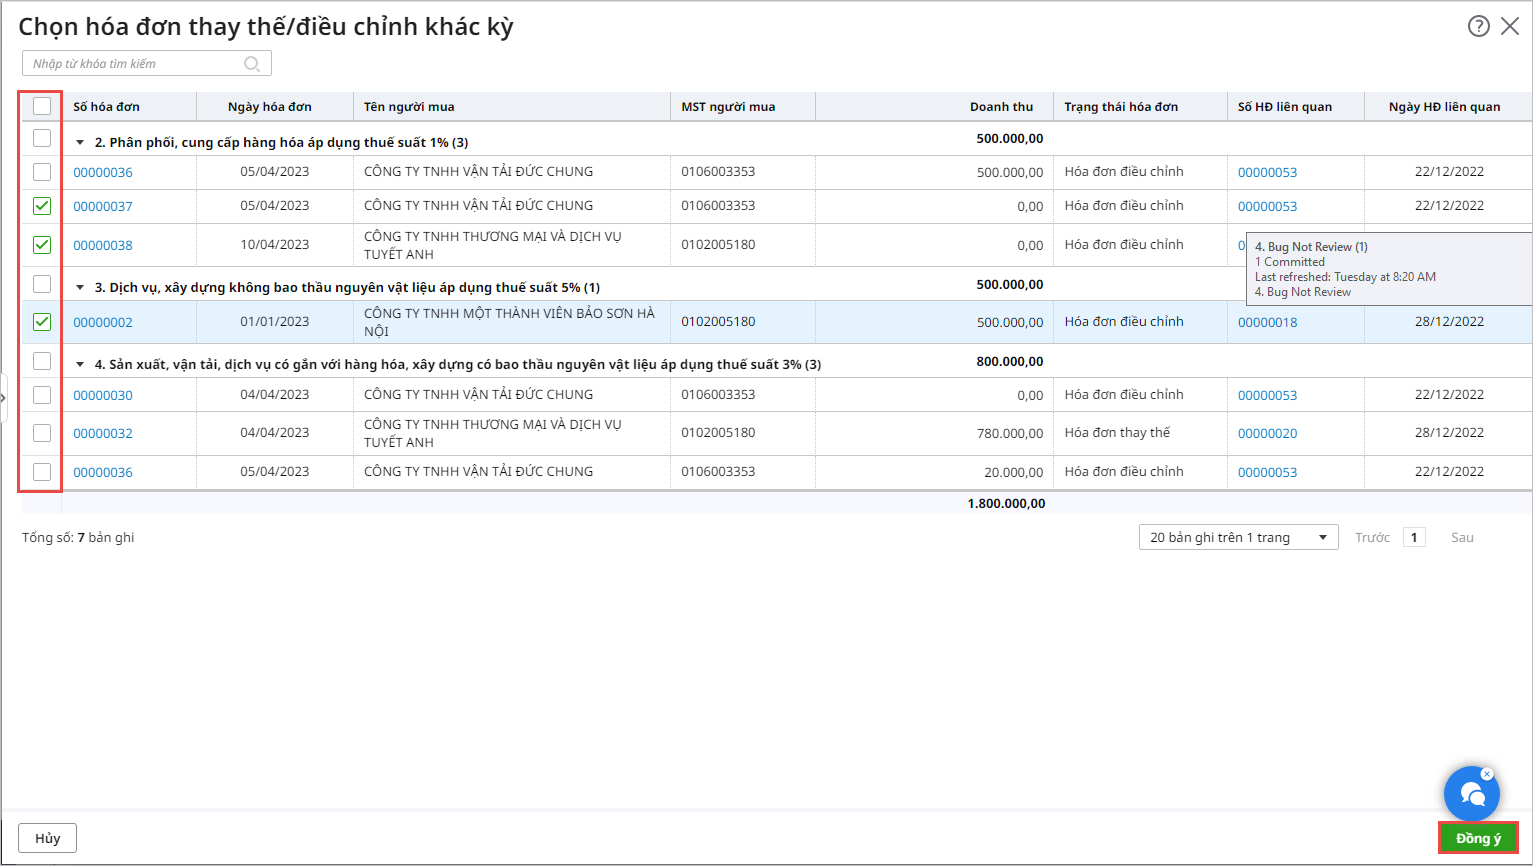The image size is (1533, 866).
Task: Open the chat support bubble
Action: (1471, 794)
